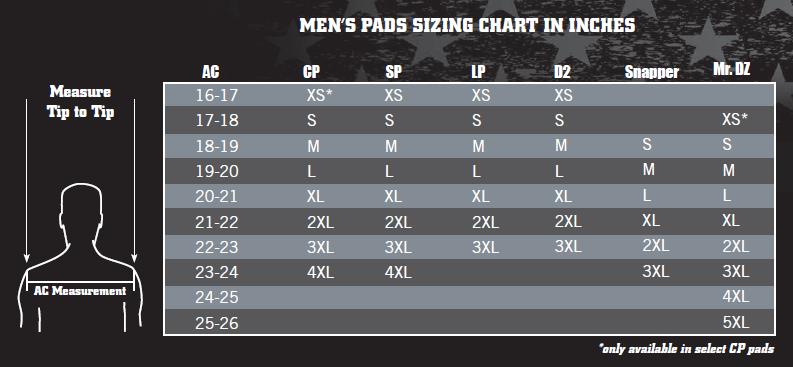Click the Mr. DZ column header
The width and height of the screenshot is (793, 367).
tap(731, 70)
